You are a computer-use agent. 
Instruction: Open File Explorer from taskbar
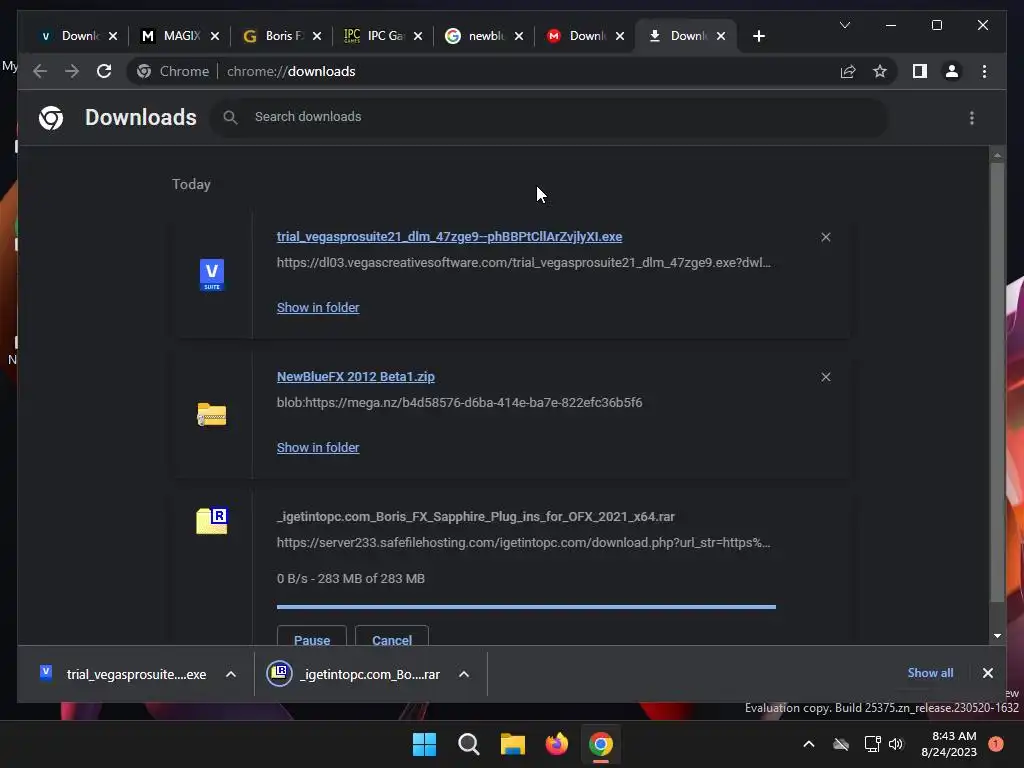513,744
